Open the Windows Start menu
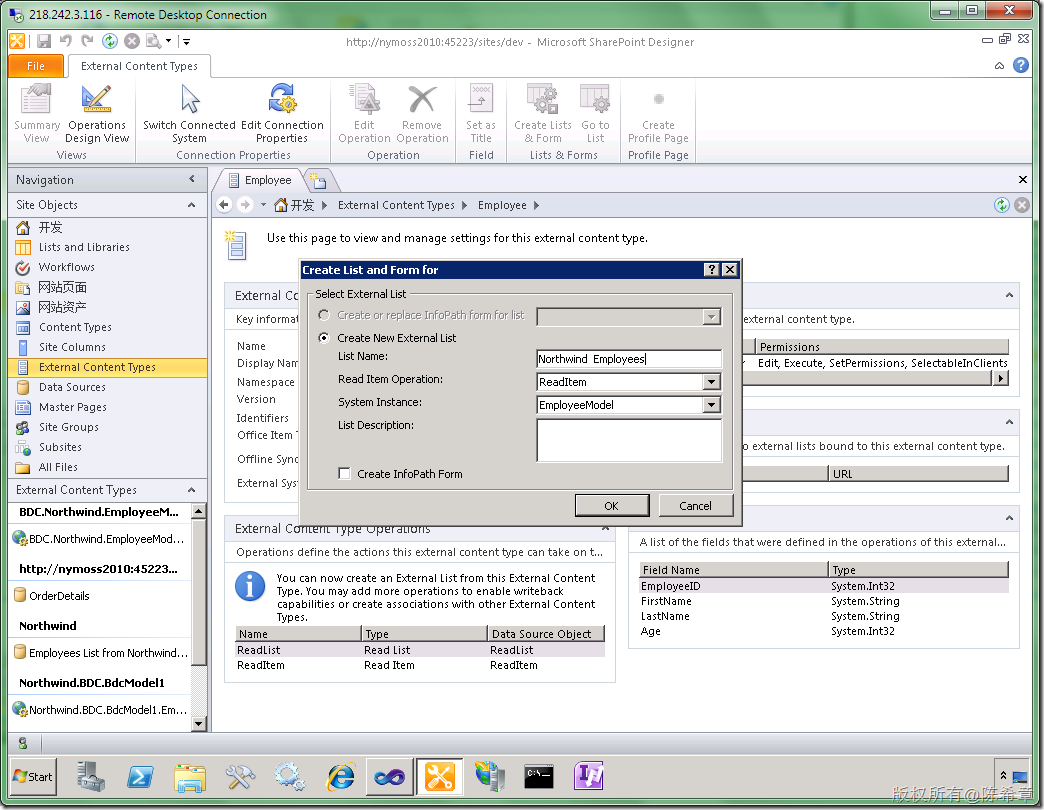The width and height of the screenshot is (1044, 810). (x=33, y=777)
